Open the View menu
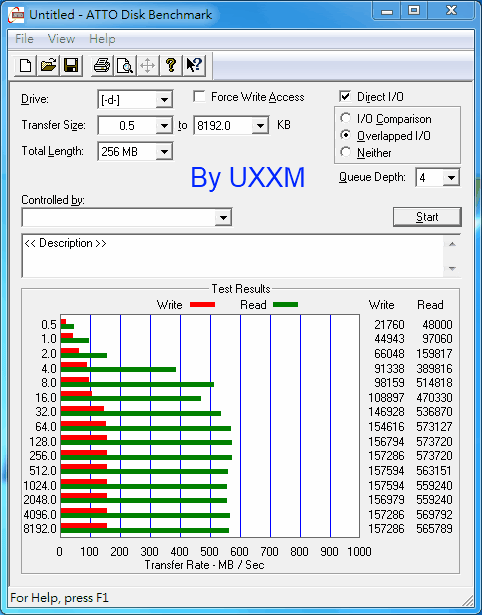The height and width of the screenshot is (615, 482). click(x=61, y=39)
